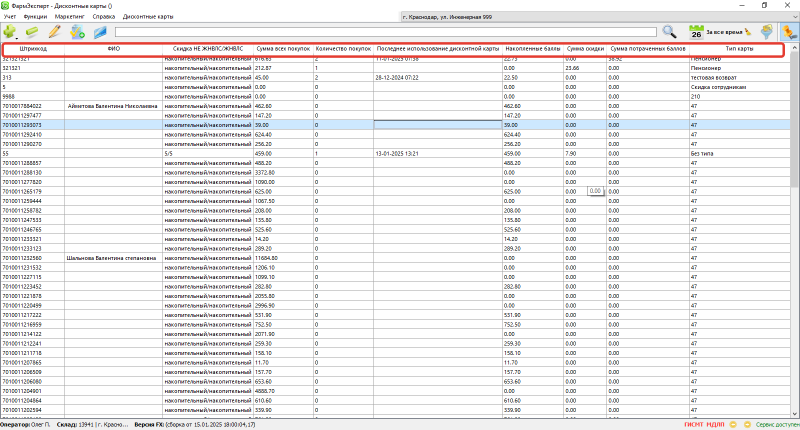This screenshot has width=800, height=430.
Task: Click the blue card toolbar icon
Action: tap(100, 33)
